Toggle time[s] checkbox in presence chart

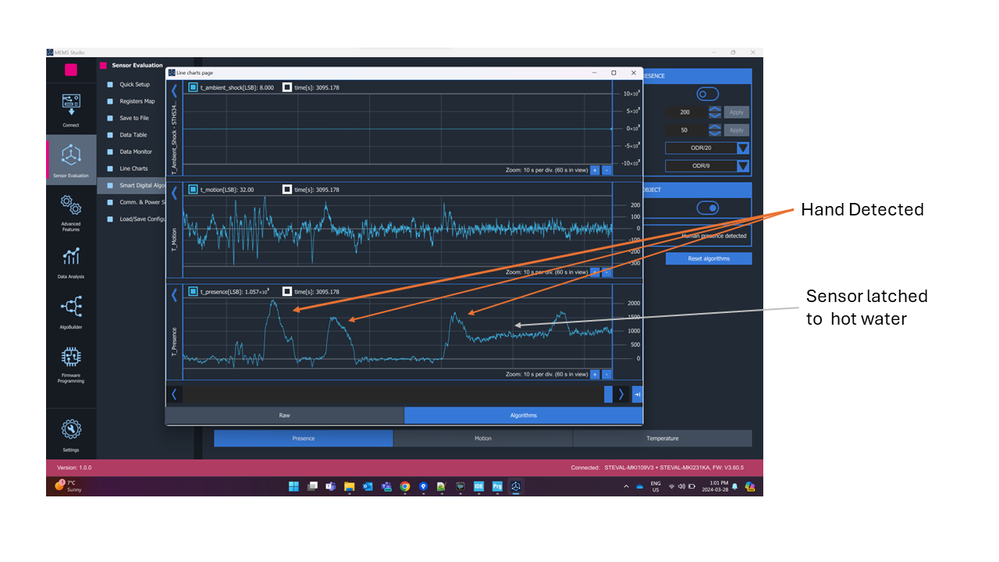point(287,291)
